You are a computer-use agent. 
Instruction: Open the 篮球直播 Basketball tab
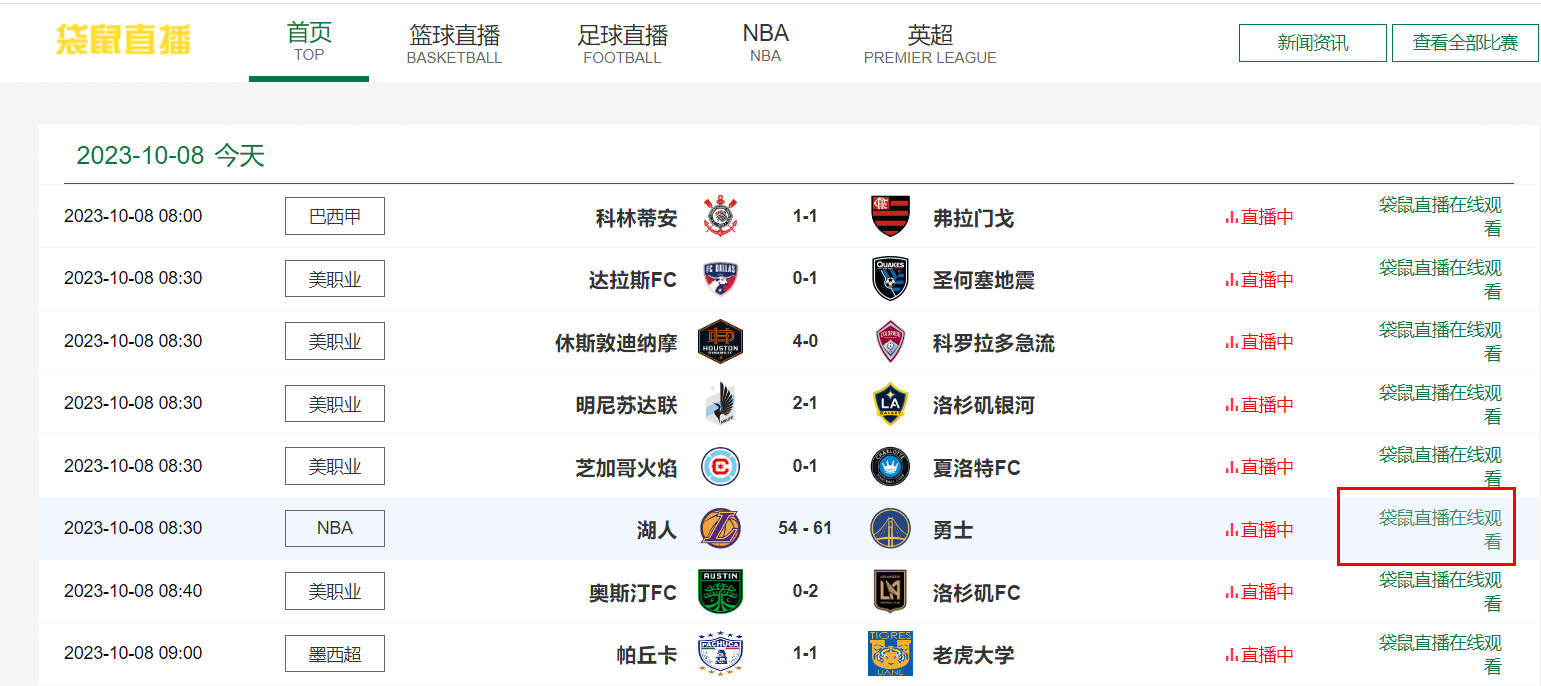pyautogui.click(x=454, y=44)
